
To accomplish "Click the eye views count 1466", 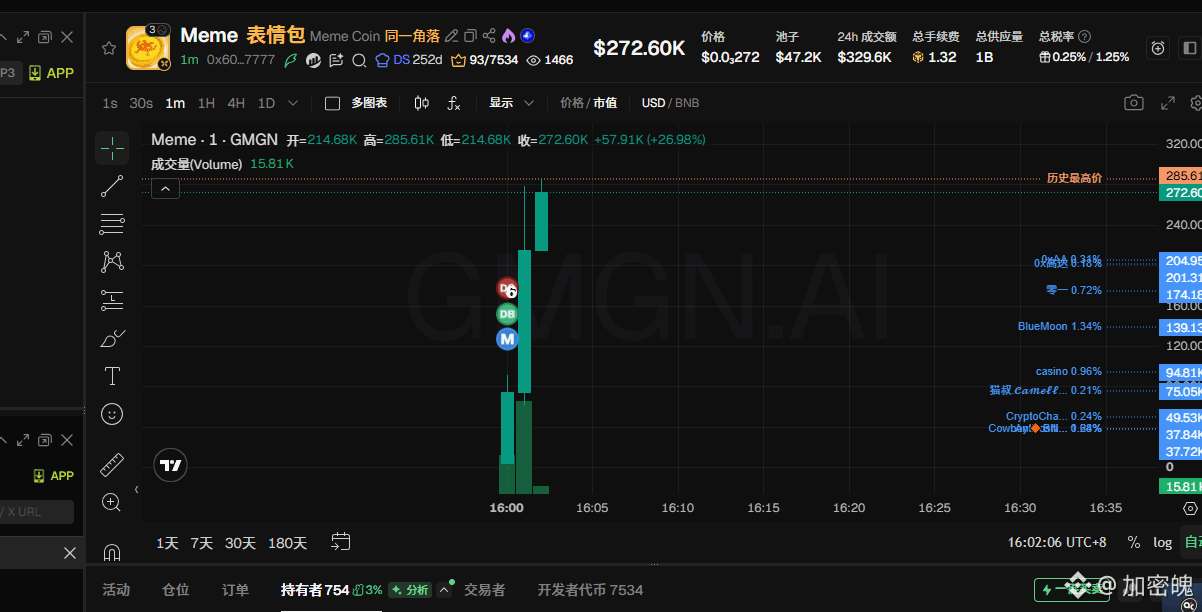I will (x=550, y=60).
